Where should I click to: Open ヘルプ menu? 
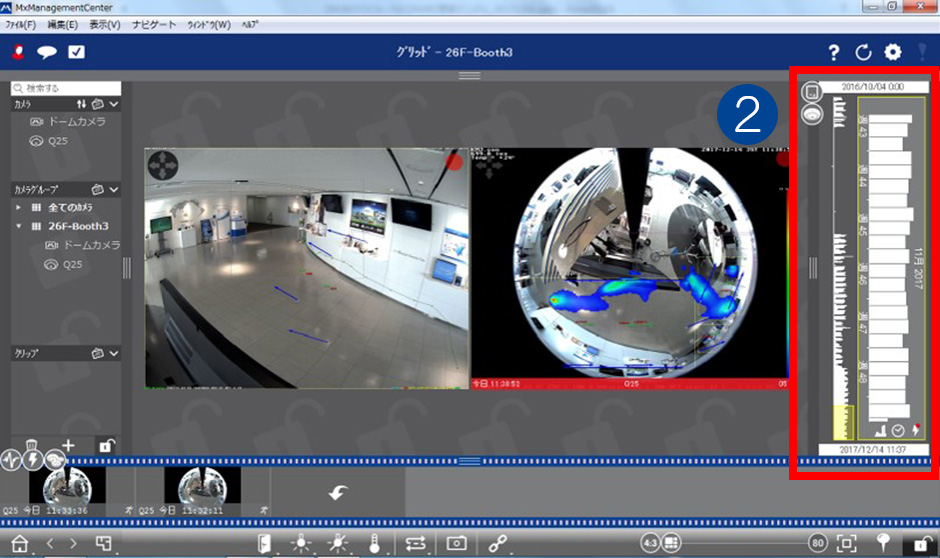point(249,25)
